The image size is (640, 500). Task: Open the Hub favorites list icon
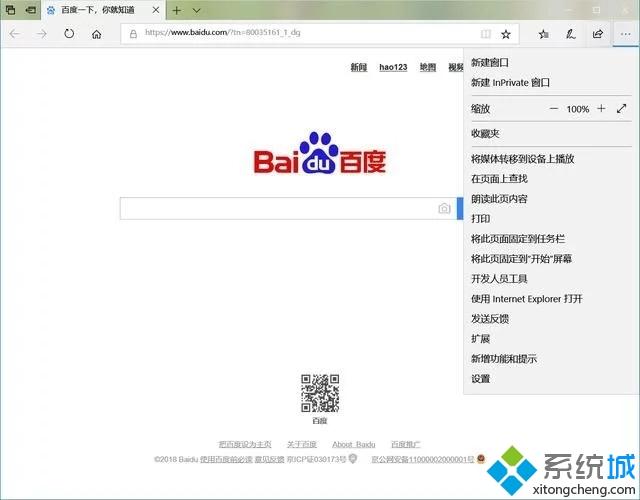[543, 34]
